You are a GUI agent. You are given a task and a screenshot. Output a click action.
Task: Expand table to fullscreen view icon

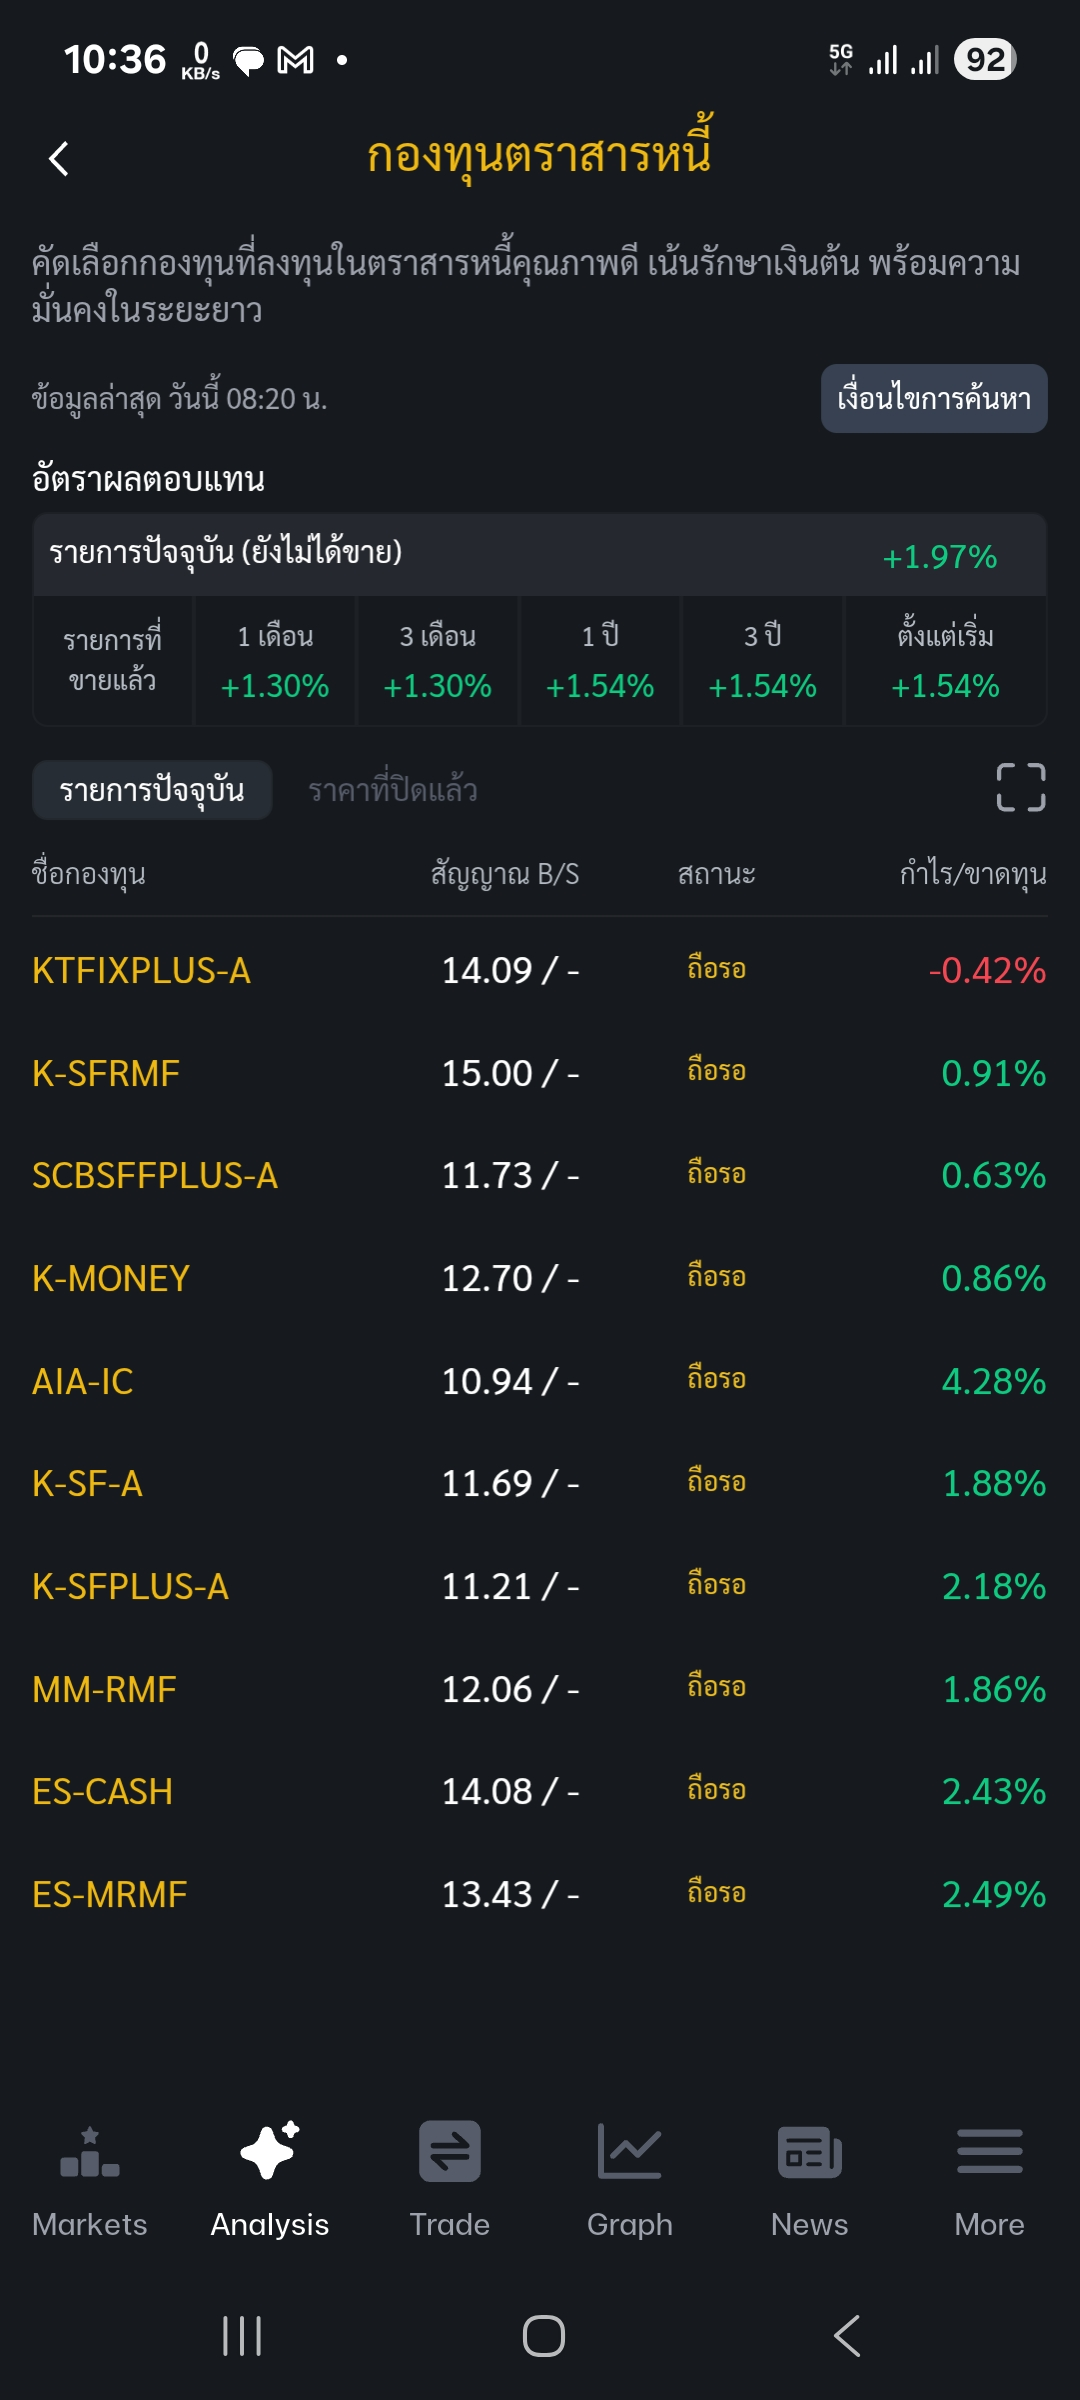[x=1020, y=788]
